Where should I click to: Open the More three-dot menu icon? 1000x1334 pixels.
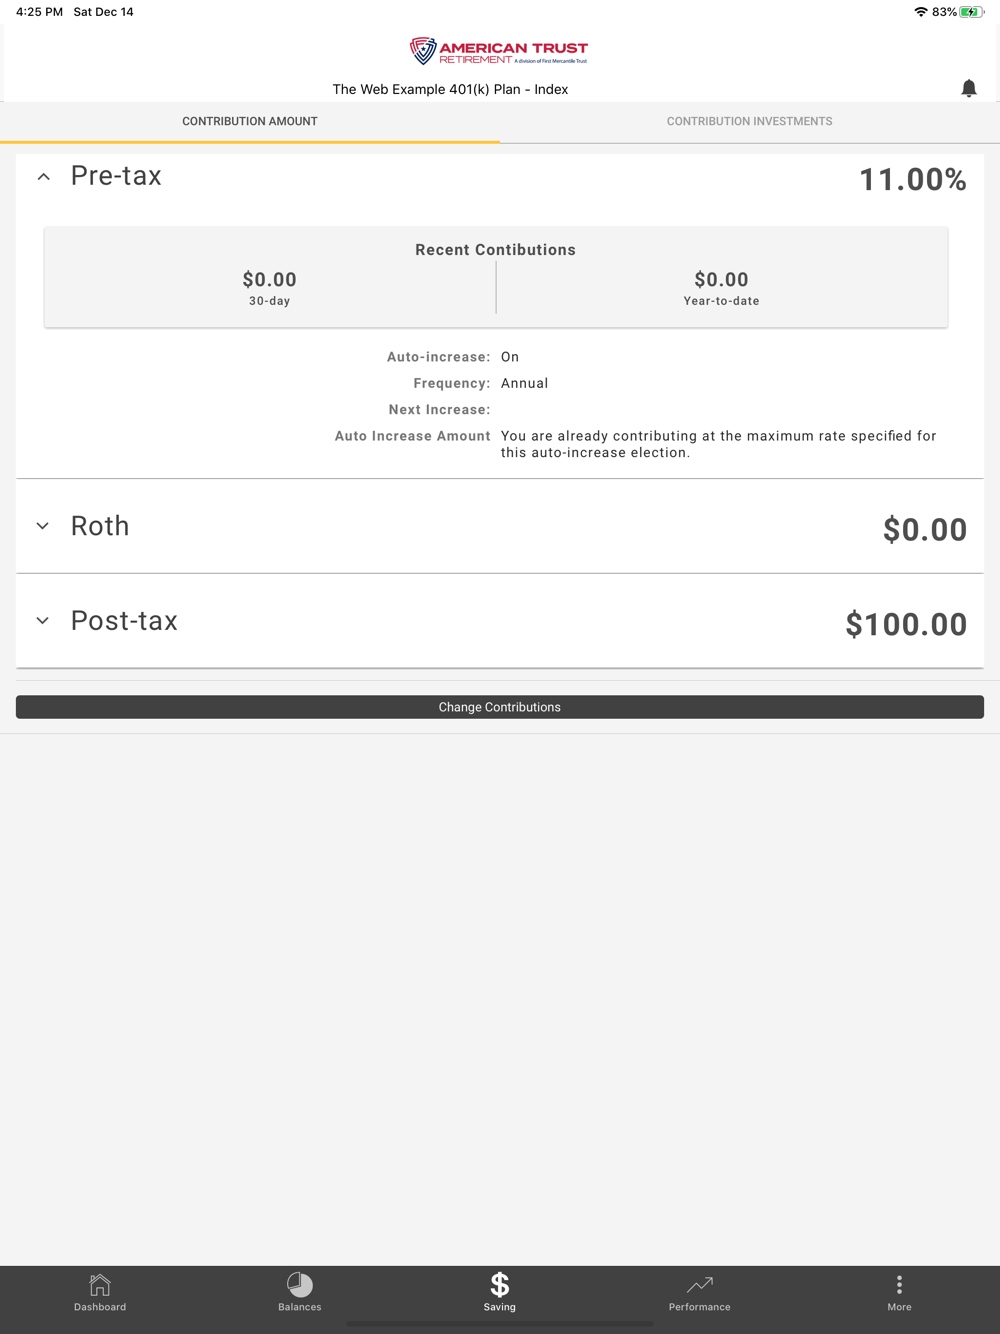coord(899,1284)
